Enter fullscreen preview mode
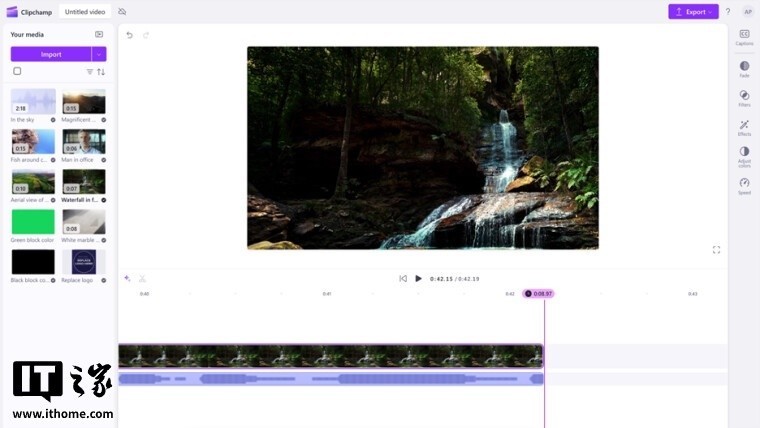The width and height of the screenshot is (760, 428). (x=716, y=250)
